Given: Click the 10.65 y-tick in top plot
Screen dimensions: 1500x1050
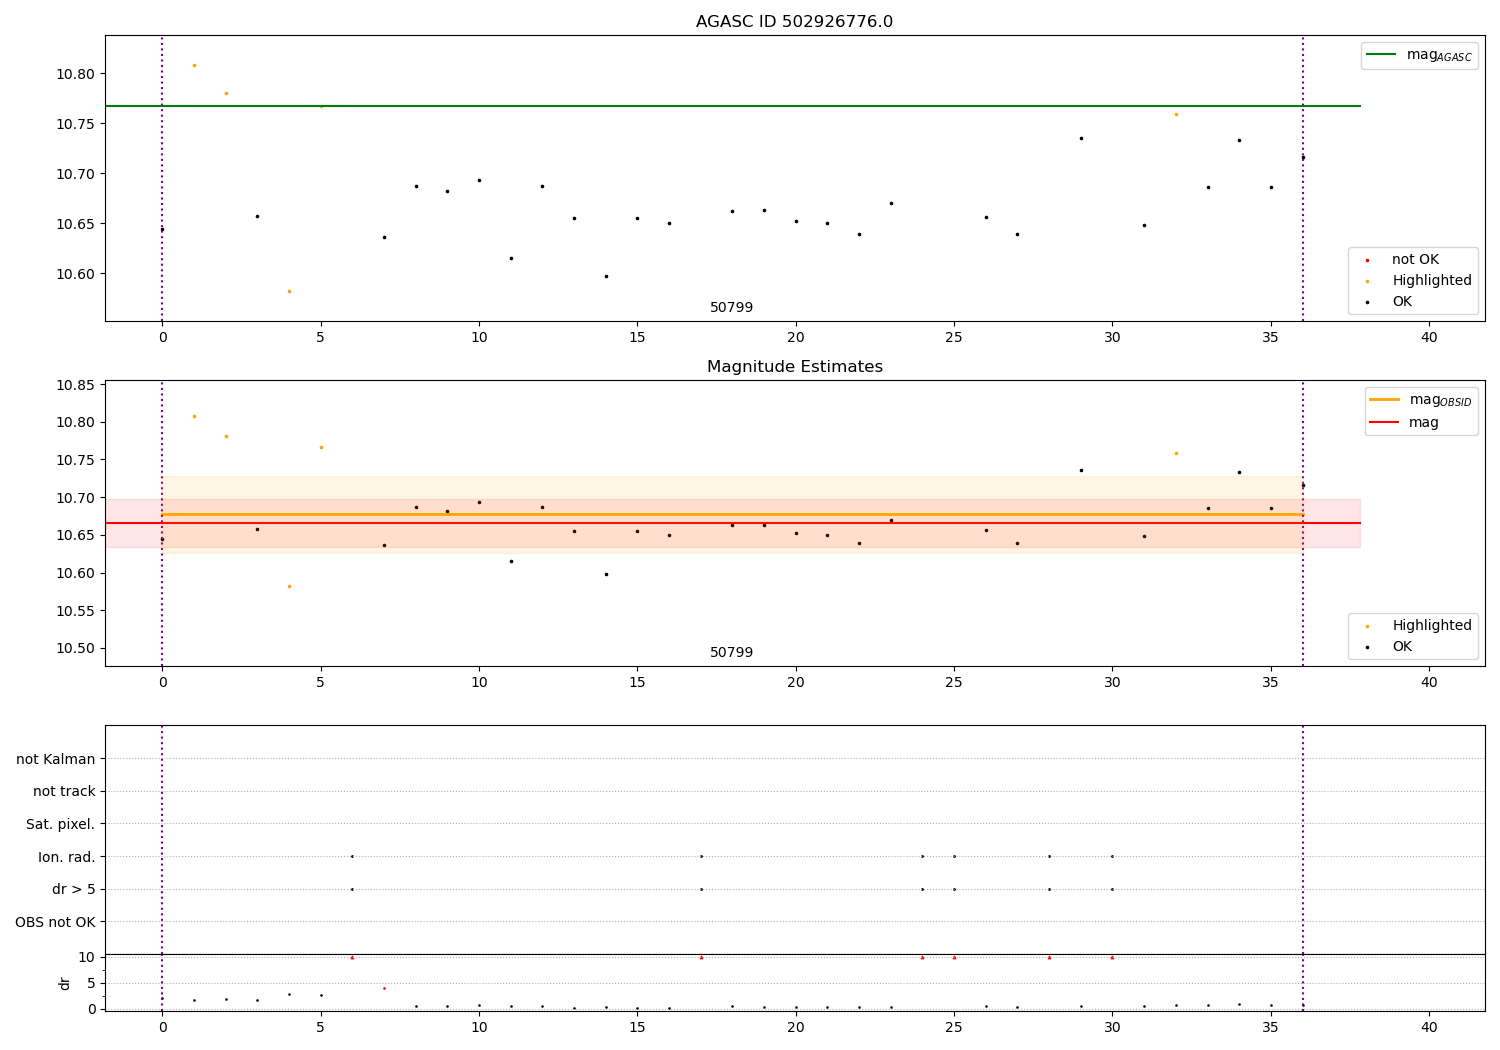Looking at the screenshot, I should (74, 224).
